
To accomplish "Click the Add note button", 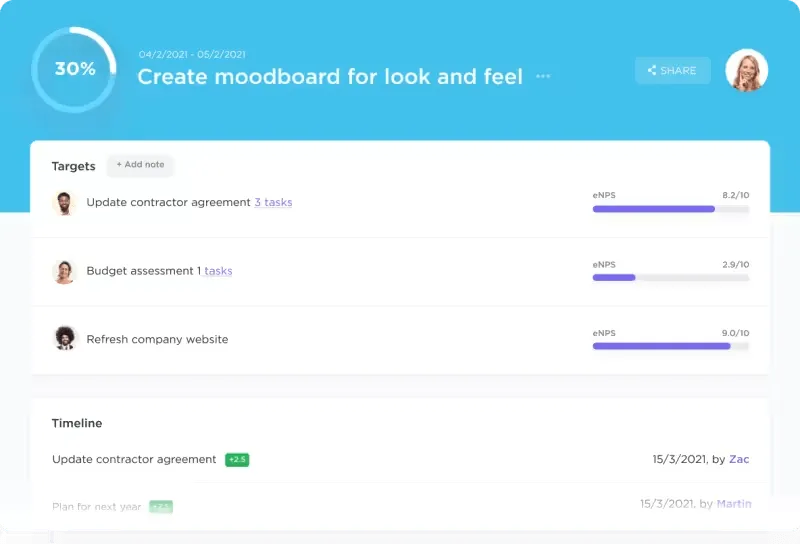I will (x=140, y=165).
